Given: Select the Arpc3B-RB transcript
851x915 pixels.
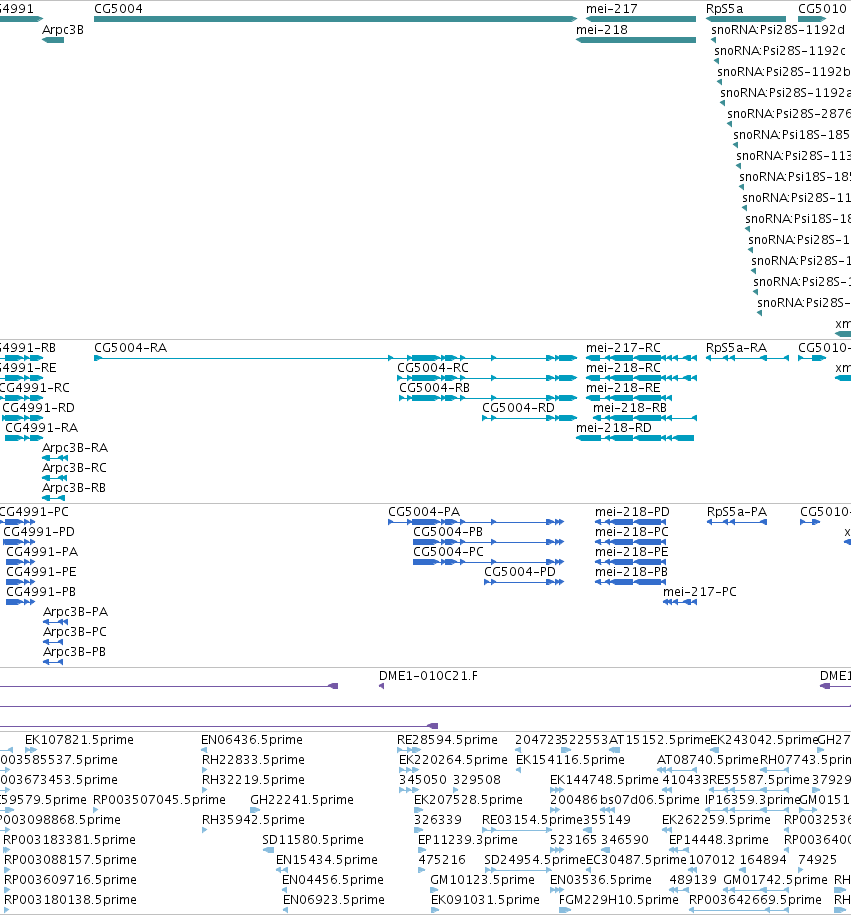Looking at the screenshot, I should [x=74, y=487].
